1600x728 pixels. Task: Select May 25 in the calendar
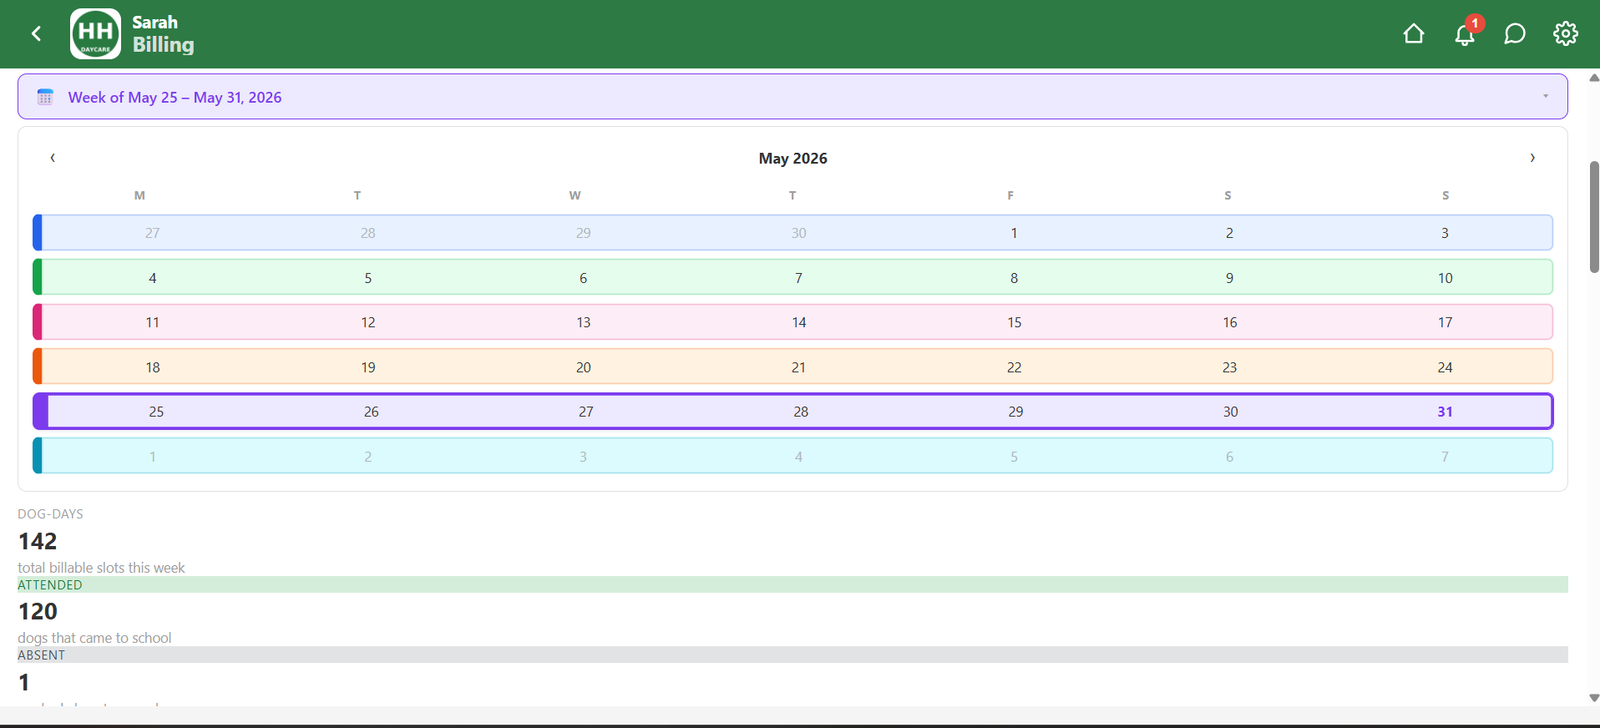[x=156, y=411]
